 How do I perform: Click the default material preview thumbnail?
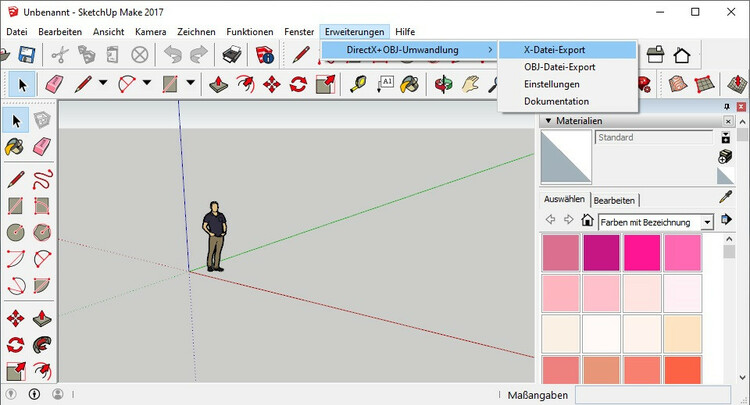pyautogui.click(x=566, y=157)
